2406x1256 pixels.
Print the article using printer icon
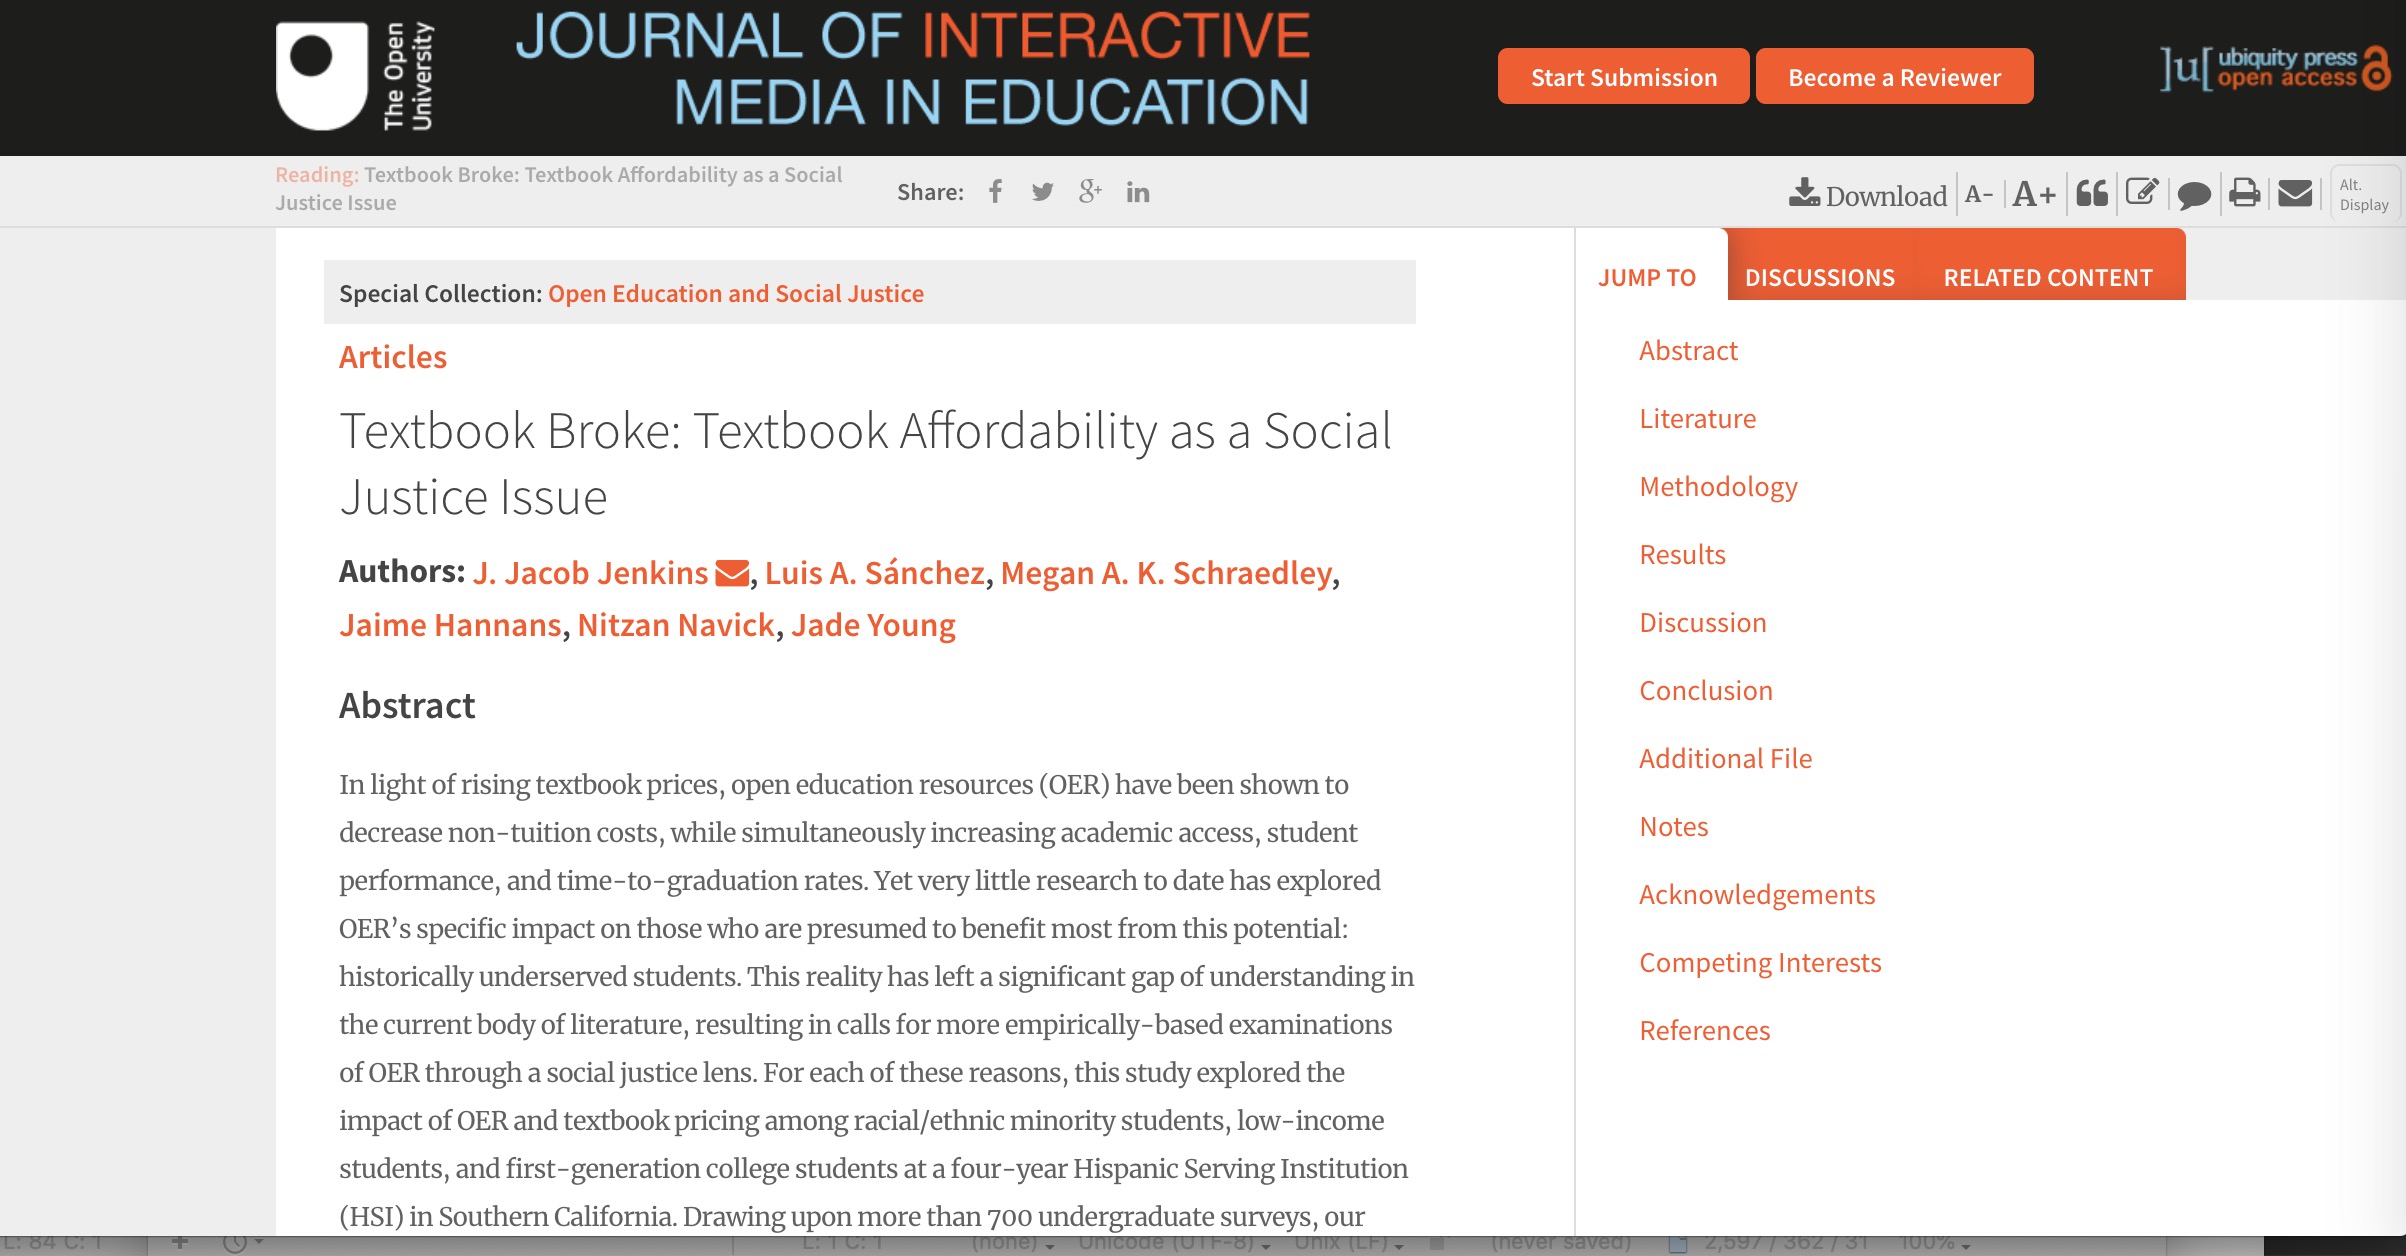coord(2245,192)
